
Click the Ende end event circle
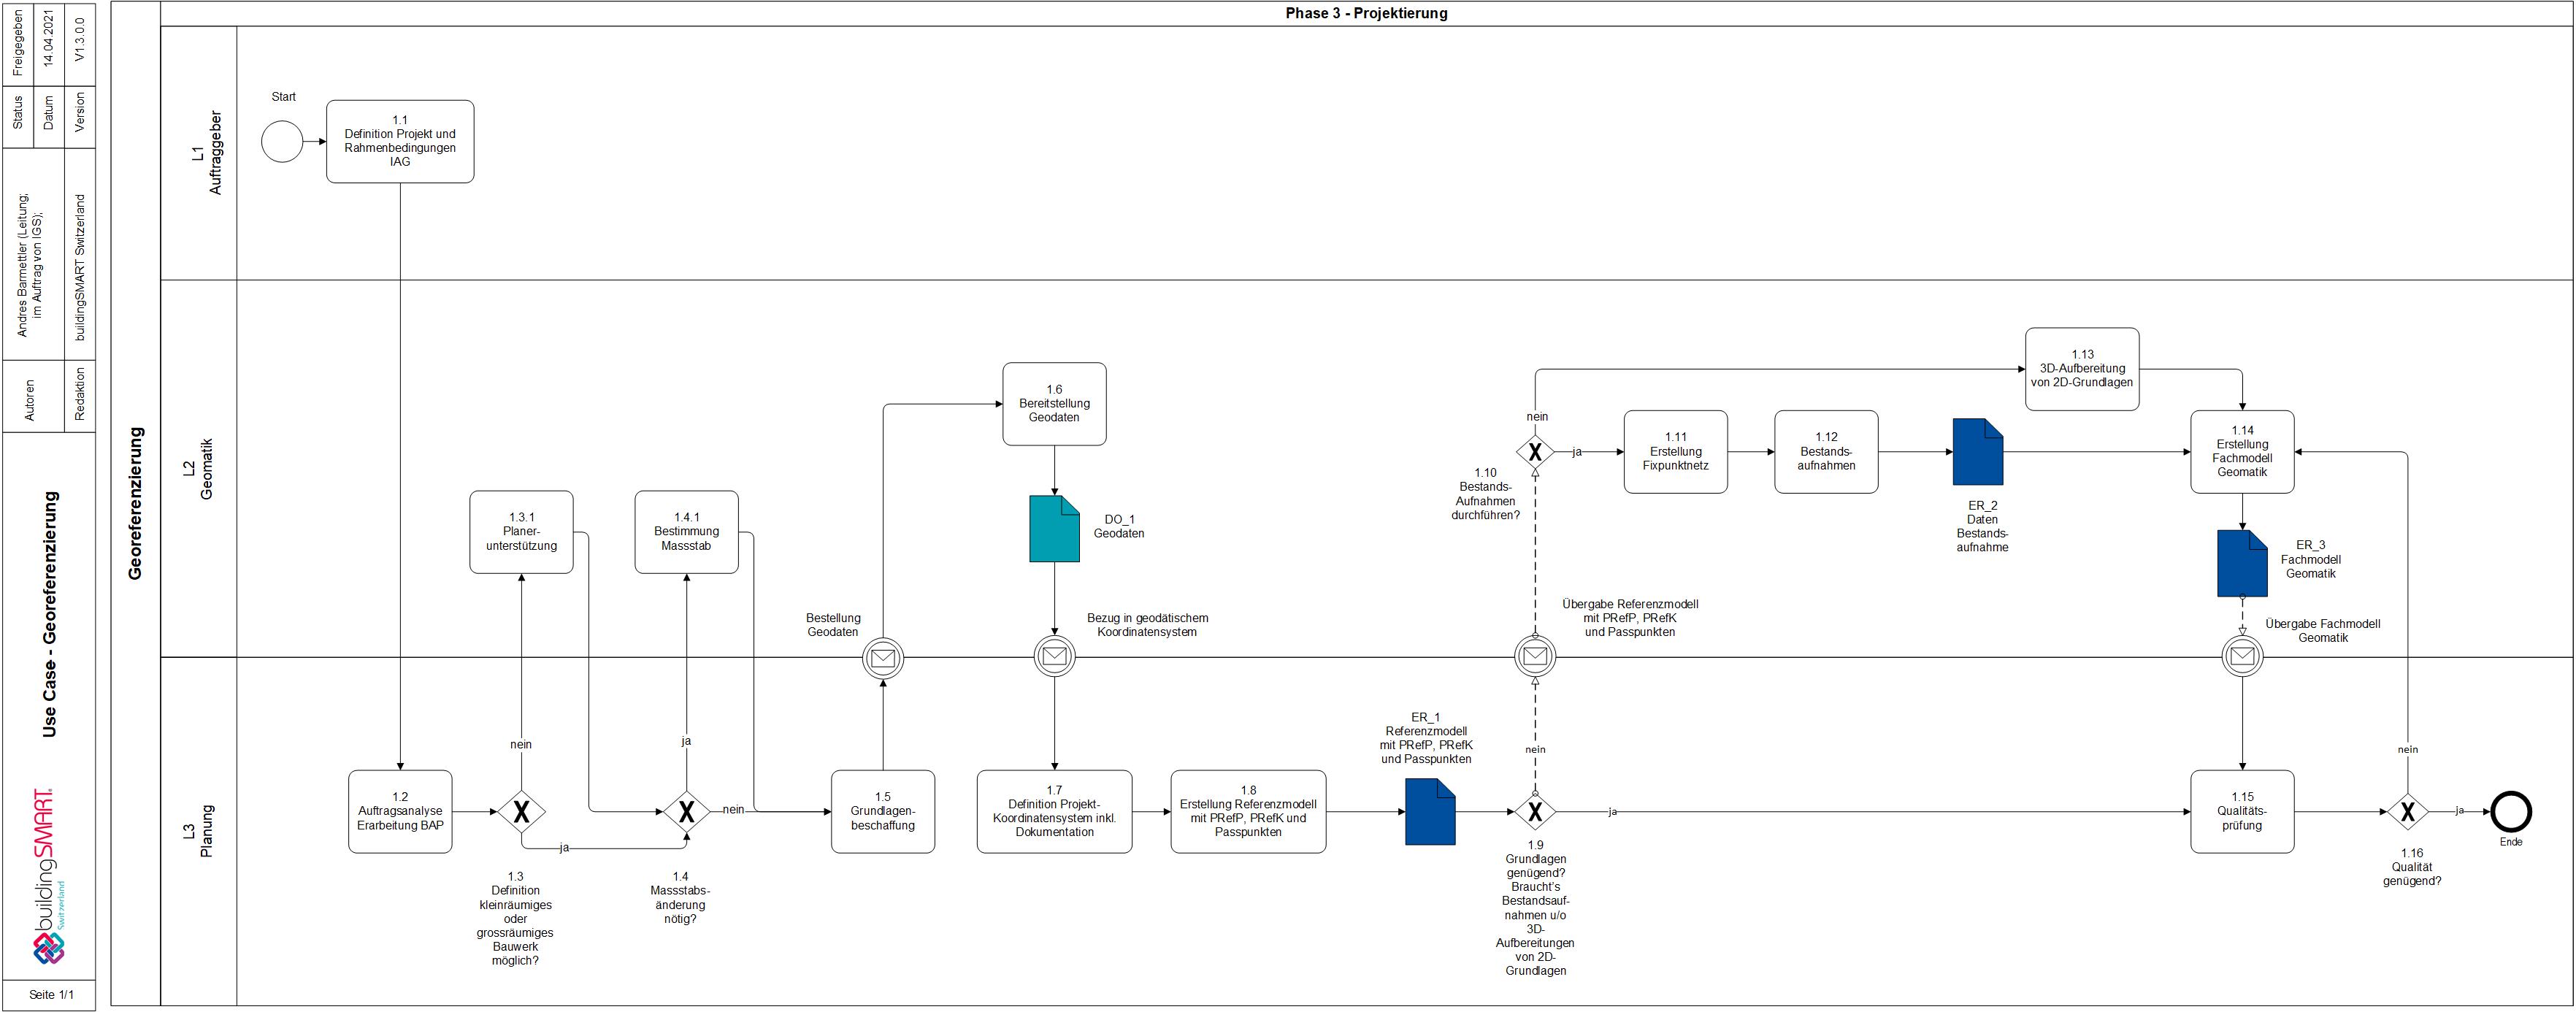[2511, 812]
